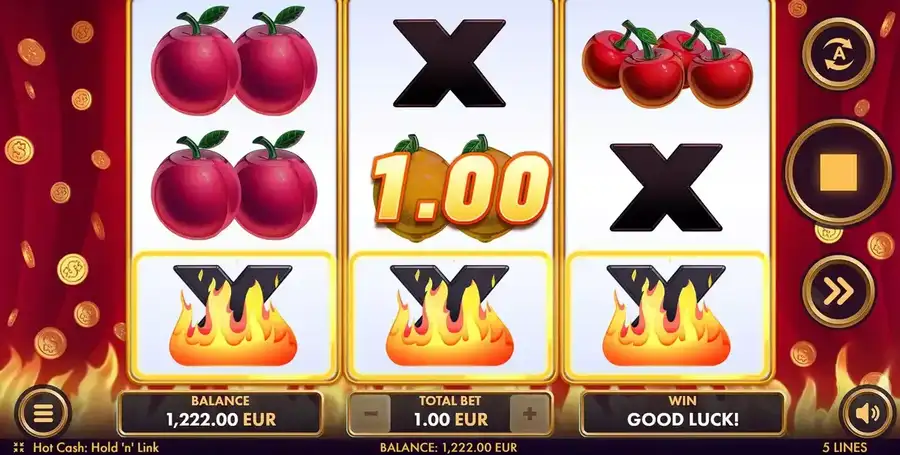Click the Win Good Luck panel
Screen dimensions: 900x455
point(682,414)
